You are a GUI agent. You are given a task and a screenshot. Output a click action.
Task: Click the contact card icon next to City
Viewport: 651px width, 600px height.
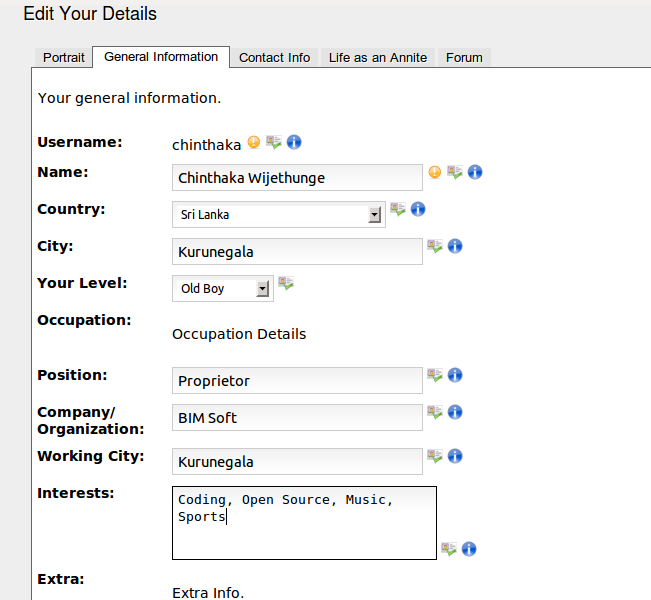tap(435, 246)
